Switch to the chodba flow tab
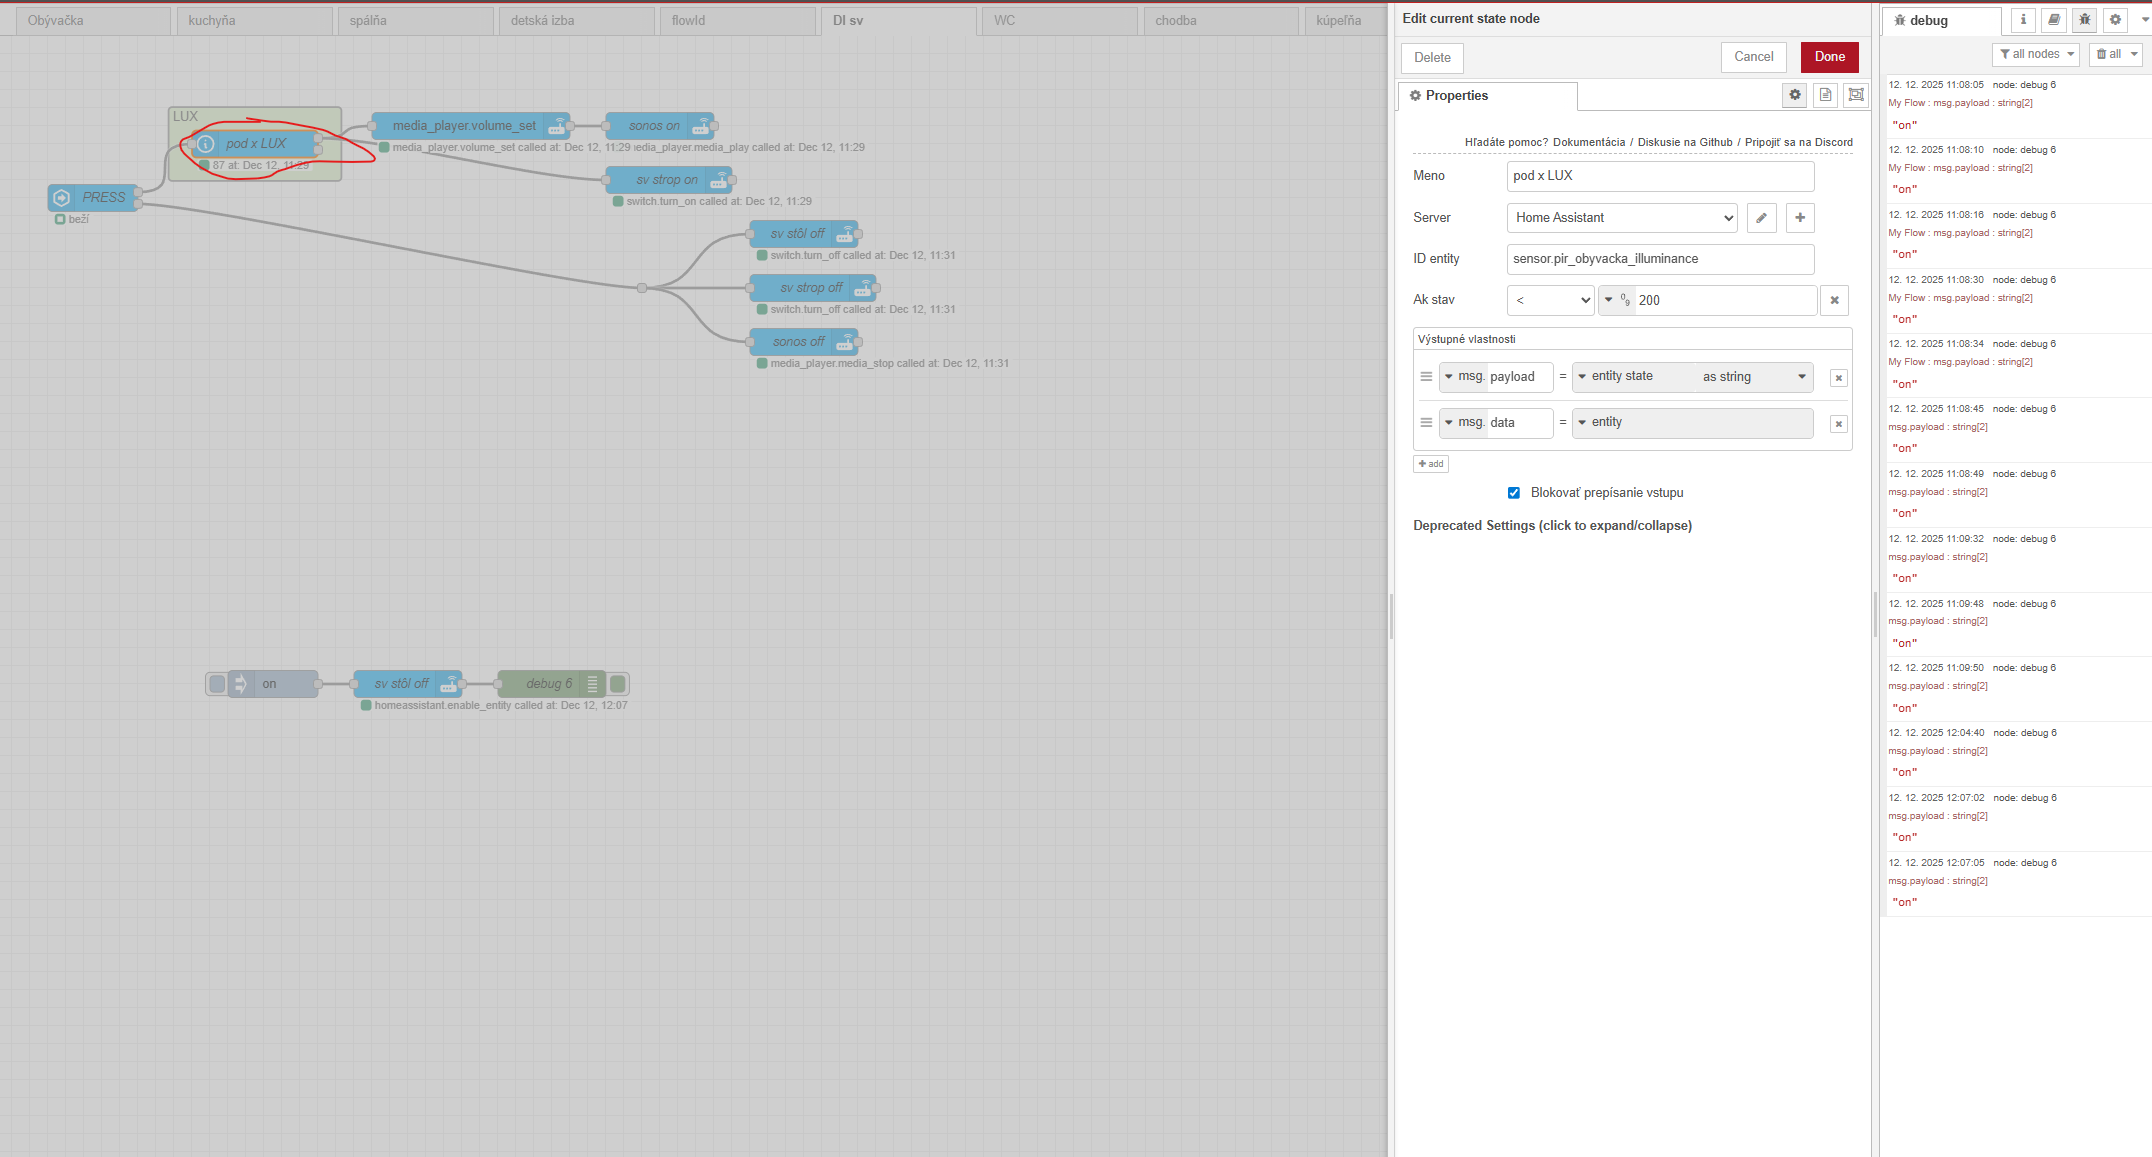Viewport: 2152px width, 1157px height. [x=1220, y=20]
